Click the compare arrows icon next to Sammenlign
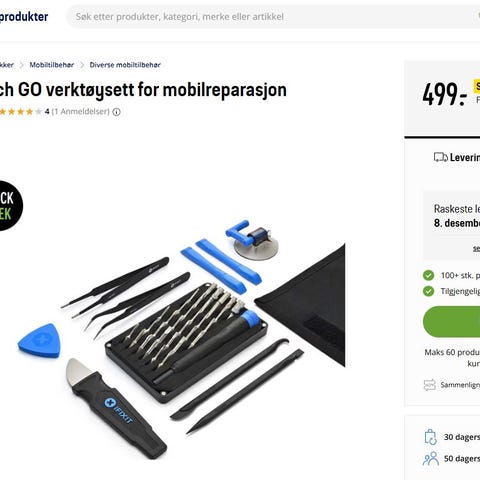This screenshot has width=480, height=480. tap(430, 385)
